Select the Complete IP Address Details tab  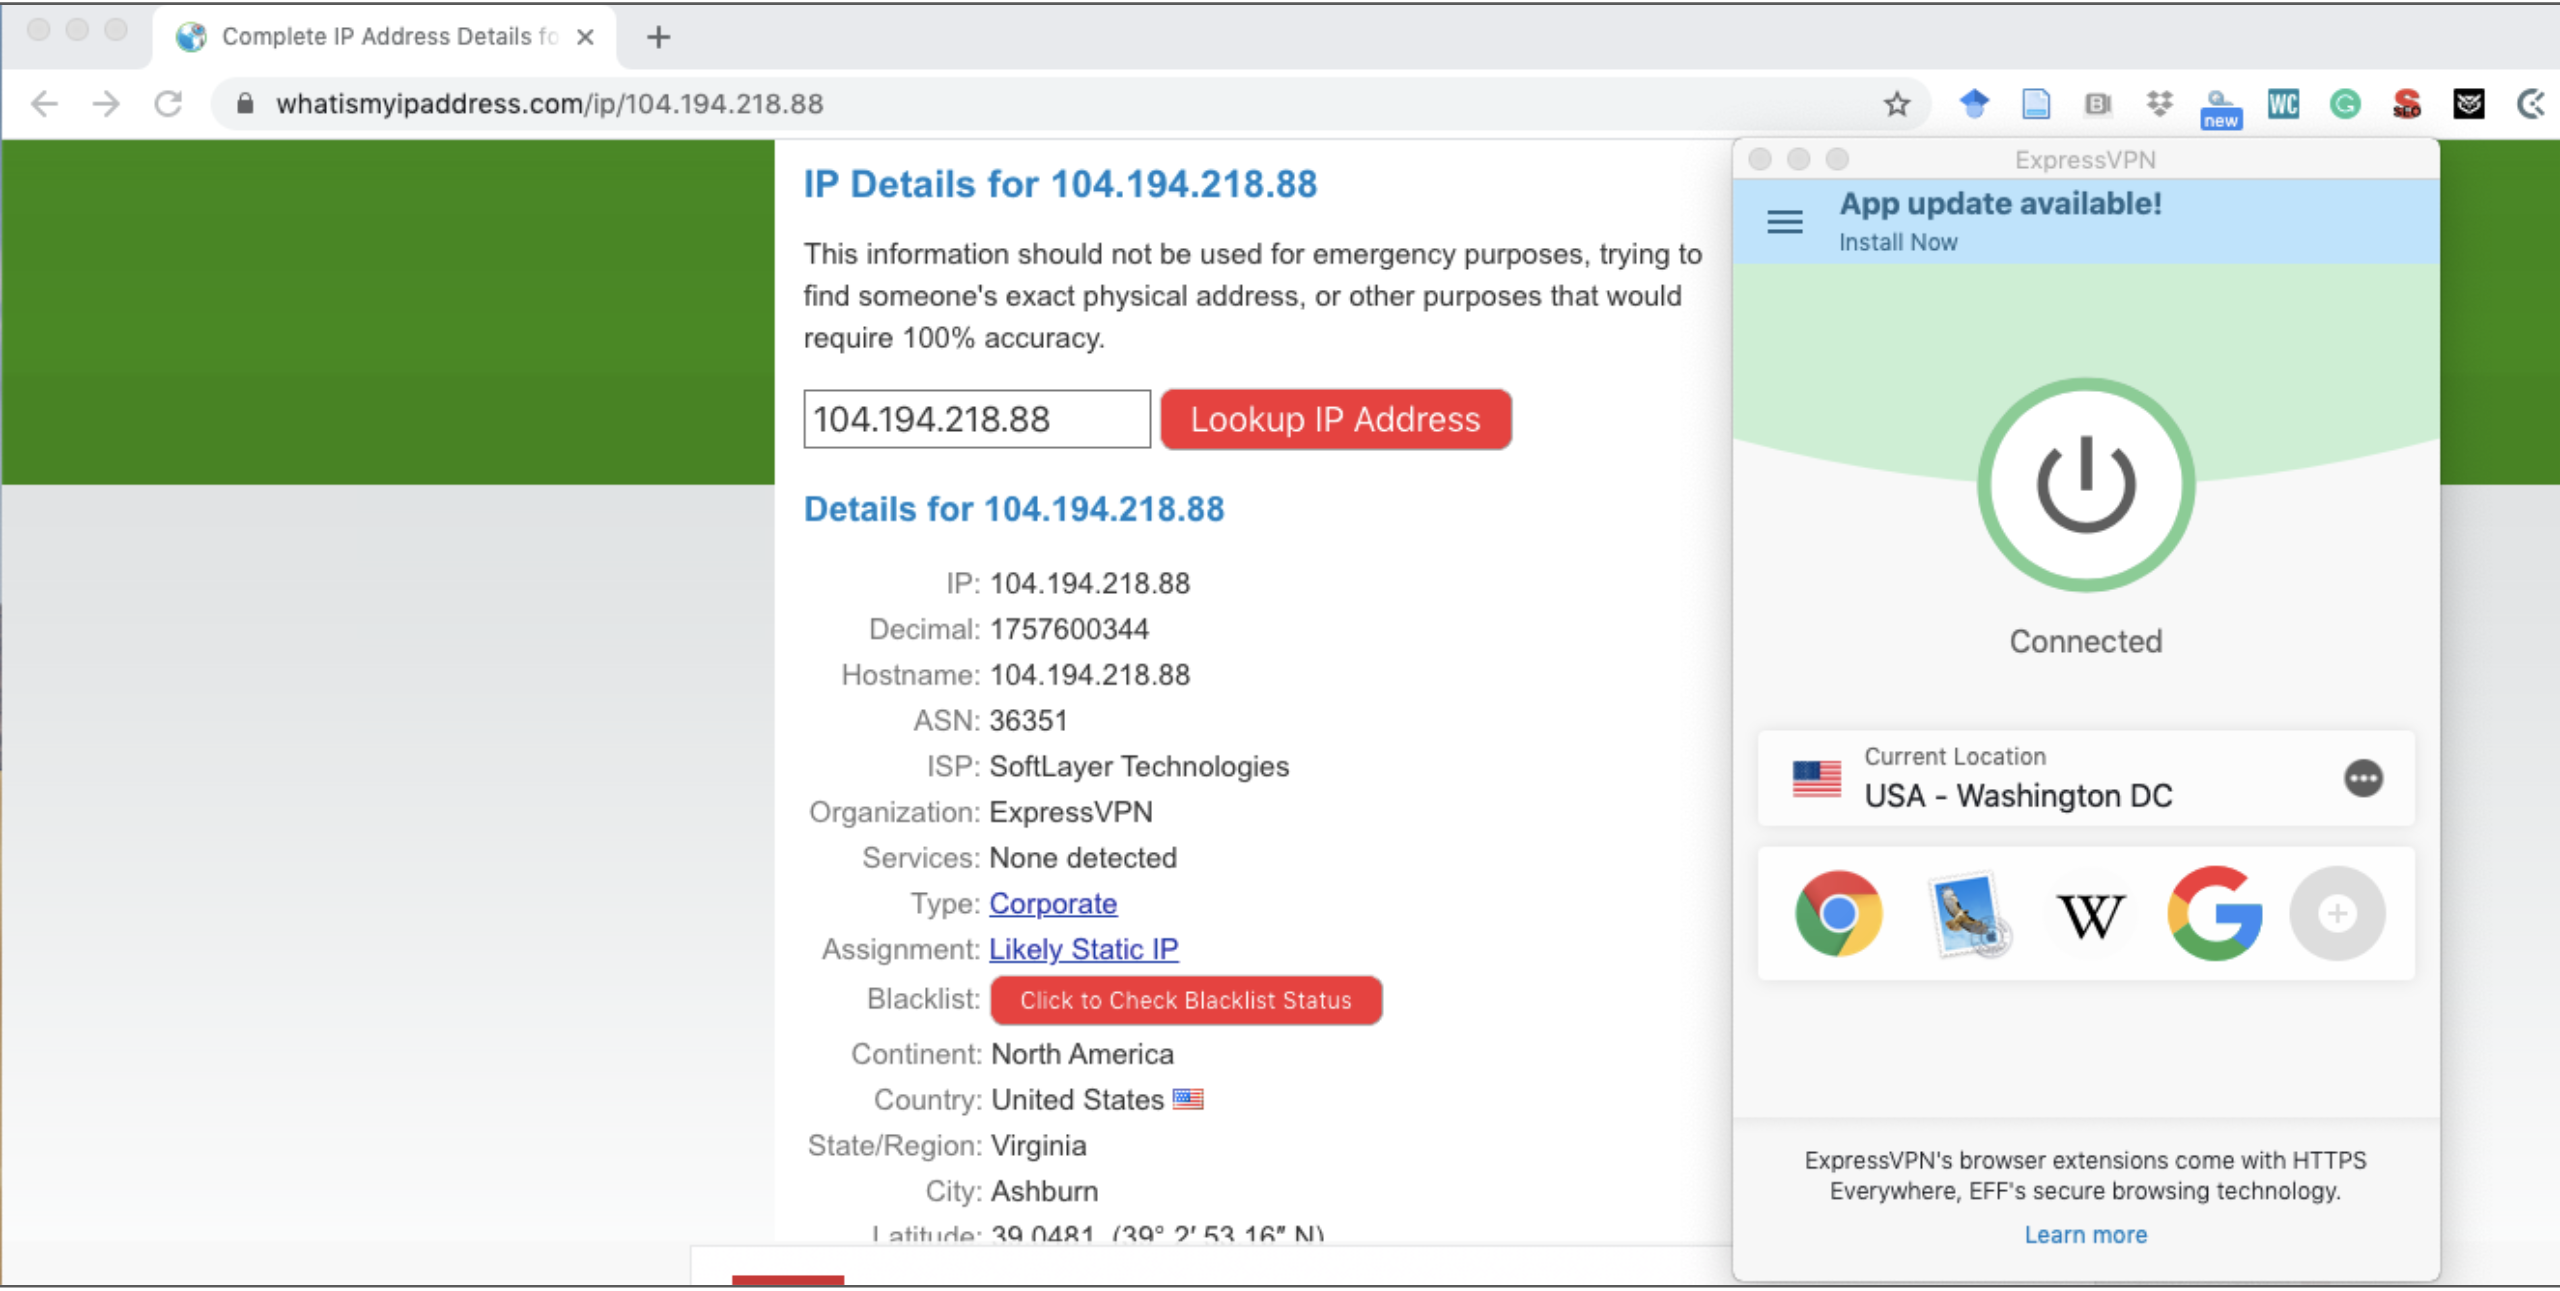[385, 37]
